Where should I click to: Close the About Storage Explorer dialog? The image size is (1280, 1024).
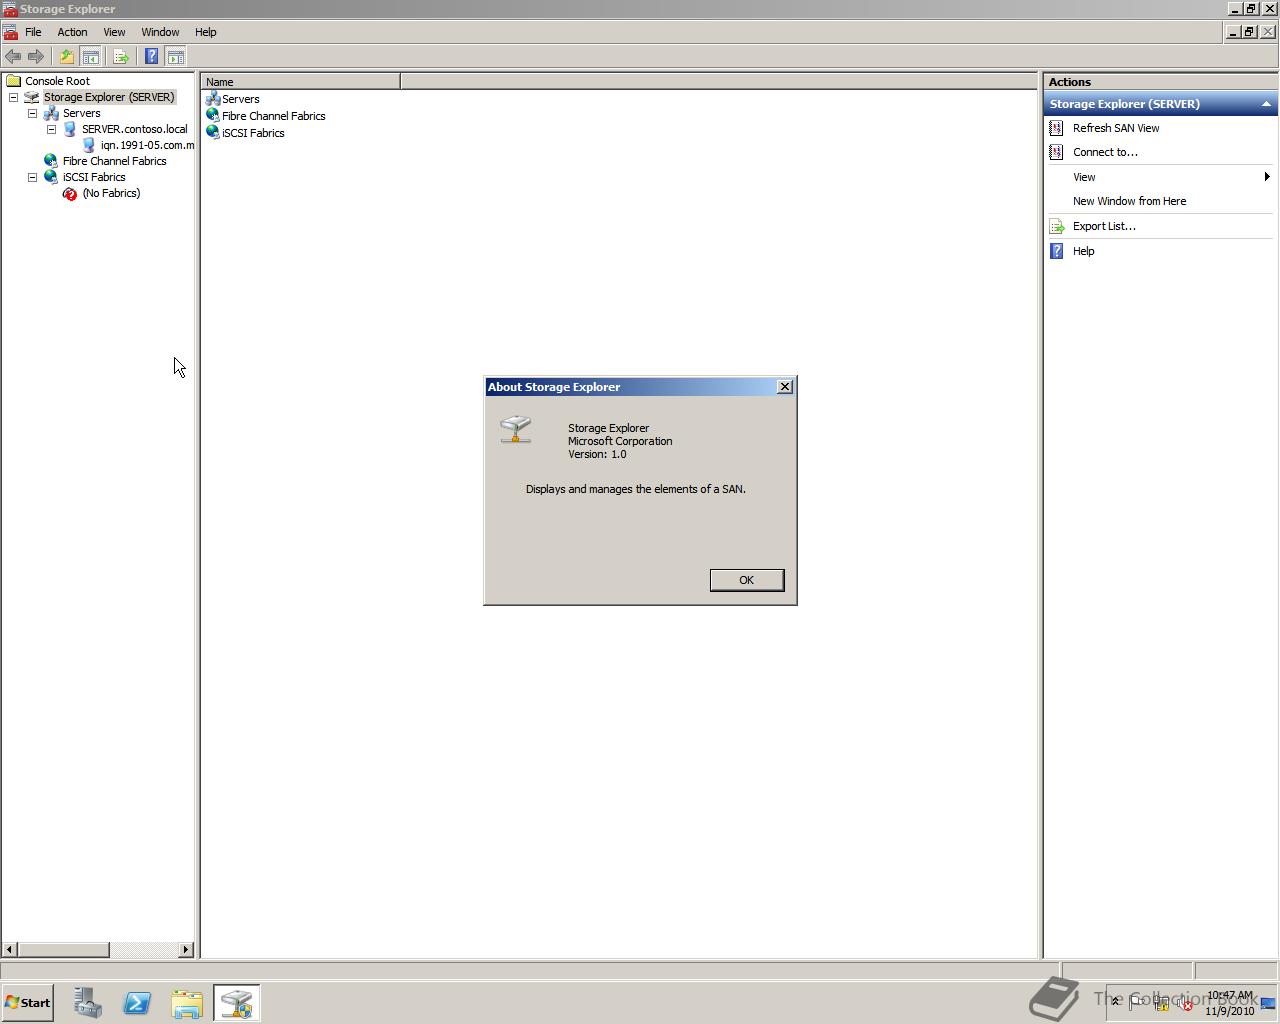click(785, 387)
